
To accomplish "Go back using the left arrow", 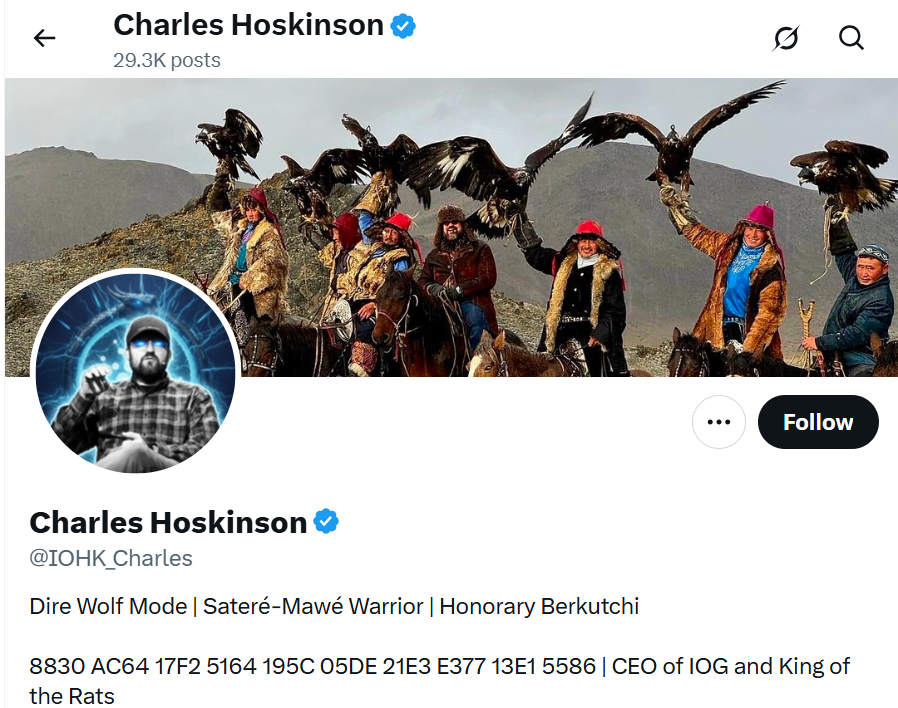I will [44, 38].
